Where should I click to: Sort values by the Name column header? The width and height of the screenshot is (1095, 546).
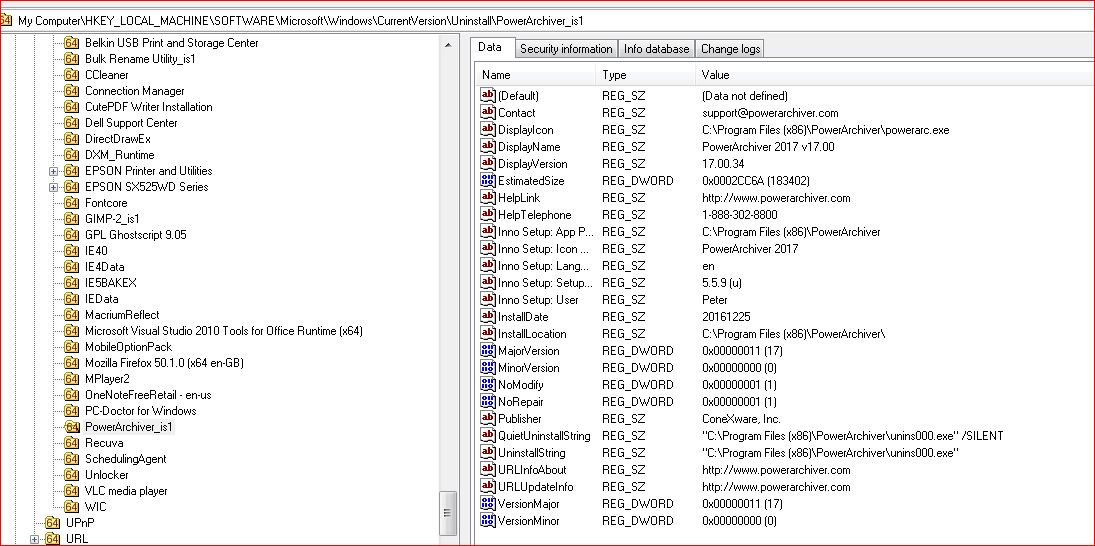[x=536, y=75]
